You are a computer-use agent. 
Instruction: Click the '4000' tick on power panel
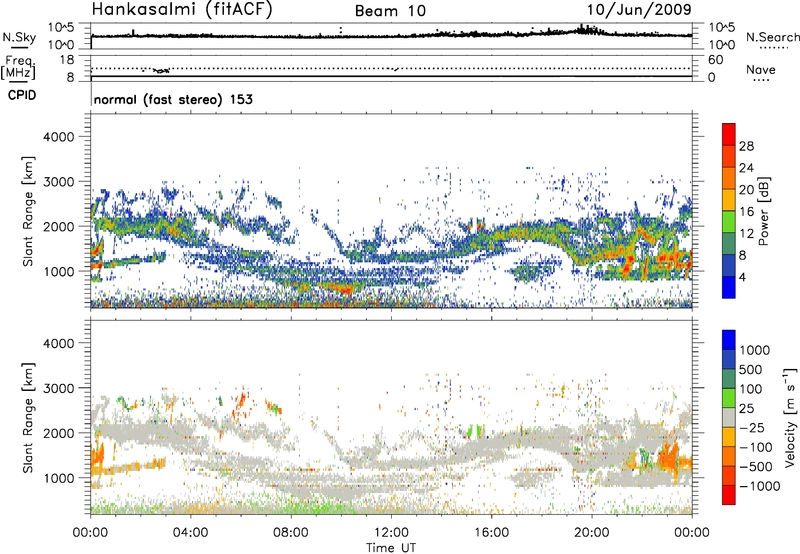point(59,137)
